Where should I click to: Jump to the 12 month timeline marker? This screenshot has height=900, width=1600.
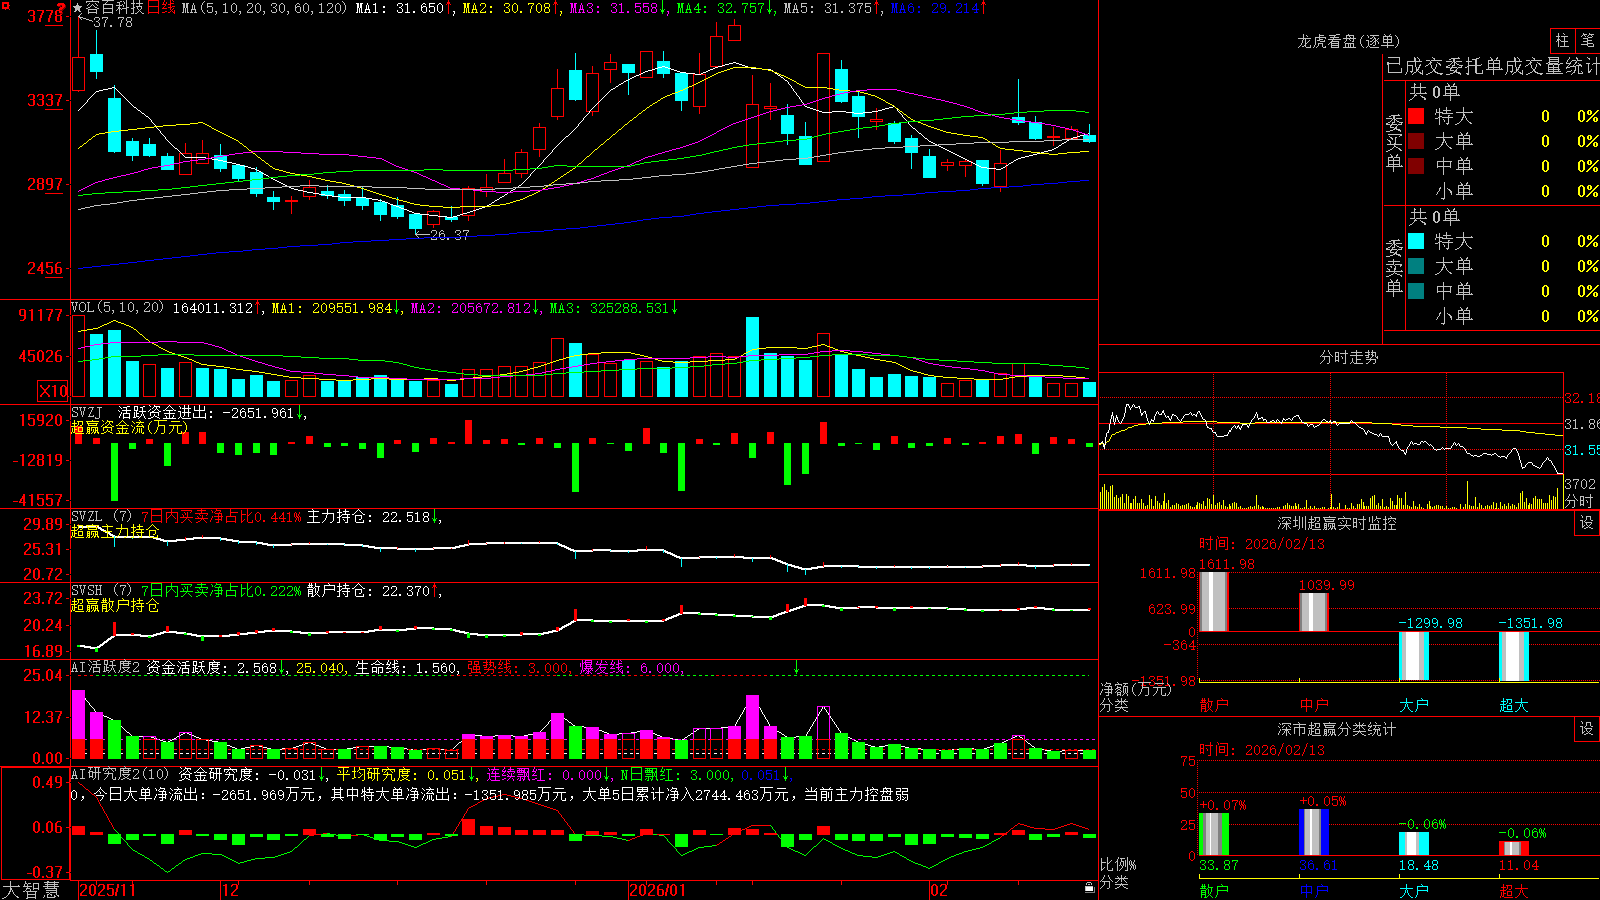[x=231, y=890]
